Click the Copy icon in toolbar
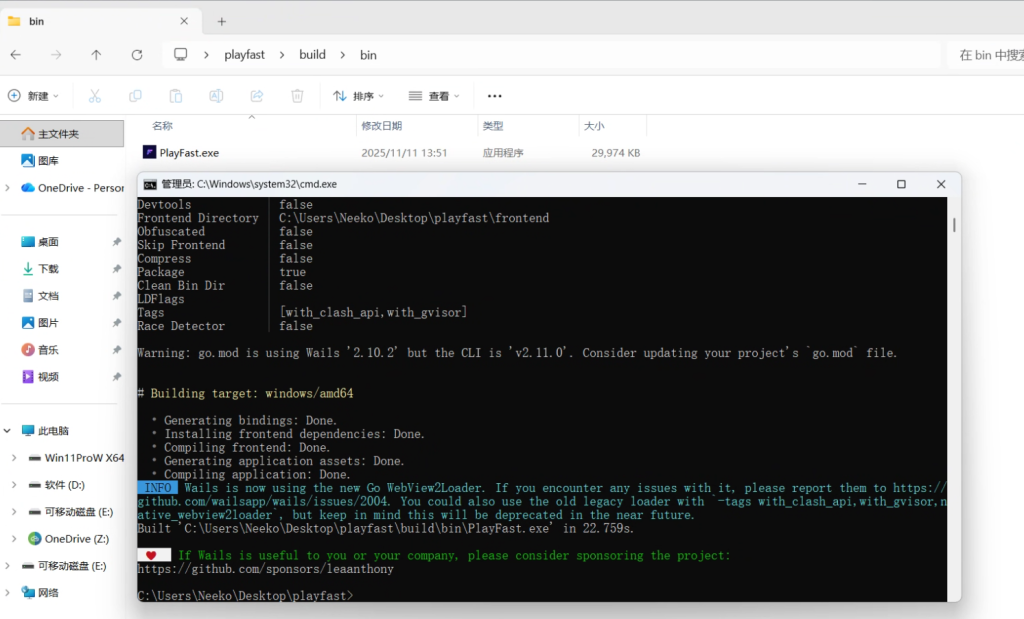Screen dimensions: 1024x619 point(135,96)
